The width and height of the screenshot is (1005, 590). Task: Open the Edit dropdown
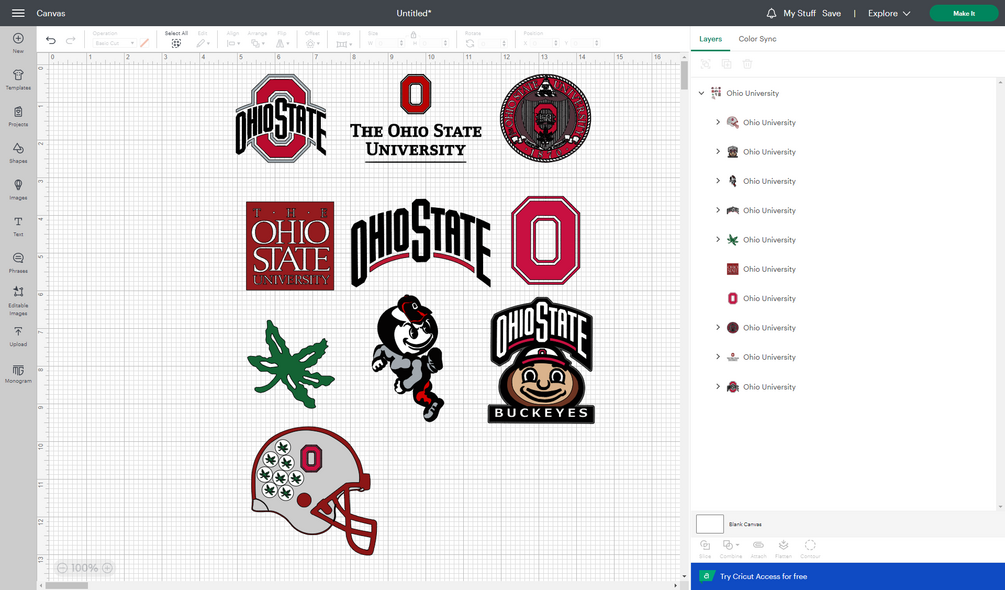tap(203, 43)
